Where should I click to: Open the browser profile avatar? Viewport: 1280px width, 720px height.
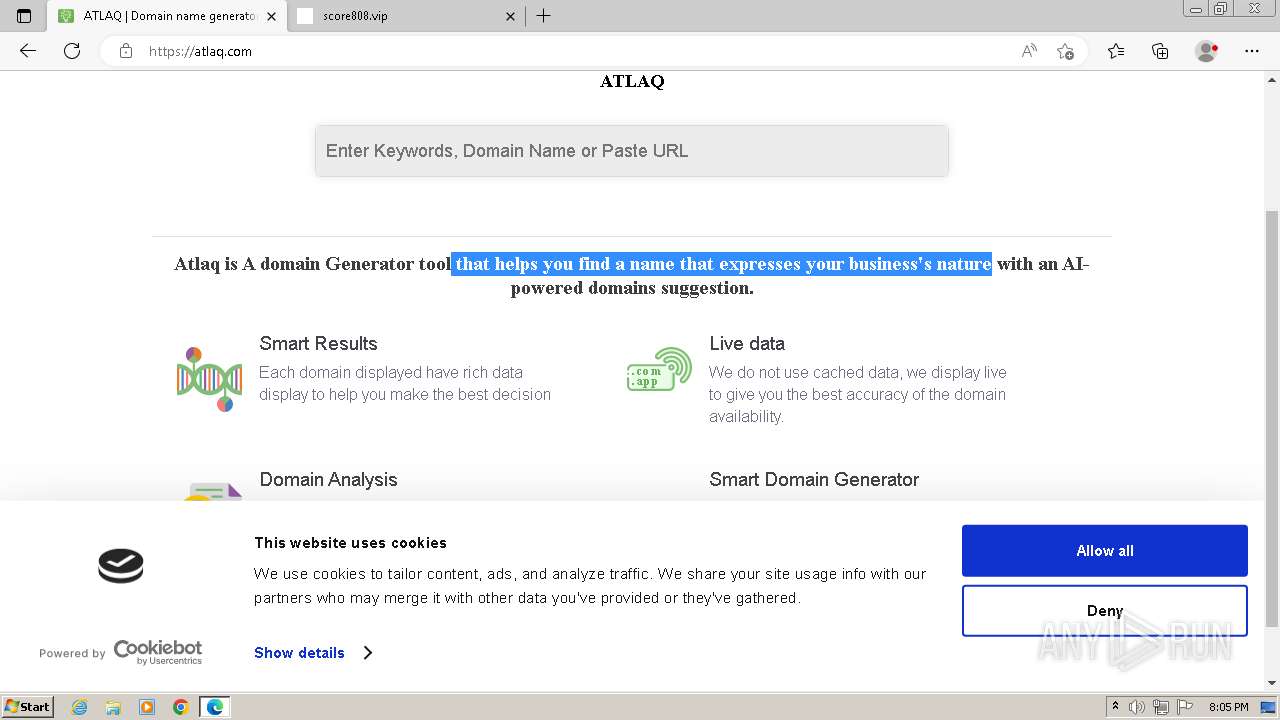1207,51
